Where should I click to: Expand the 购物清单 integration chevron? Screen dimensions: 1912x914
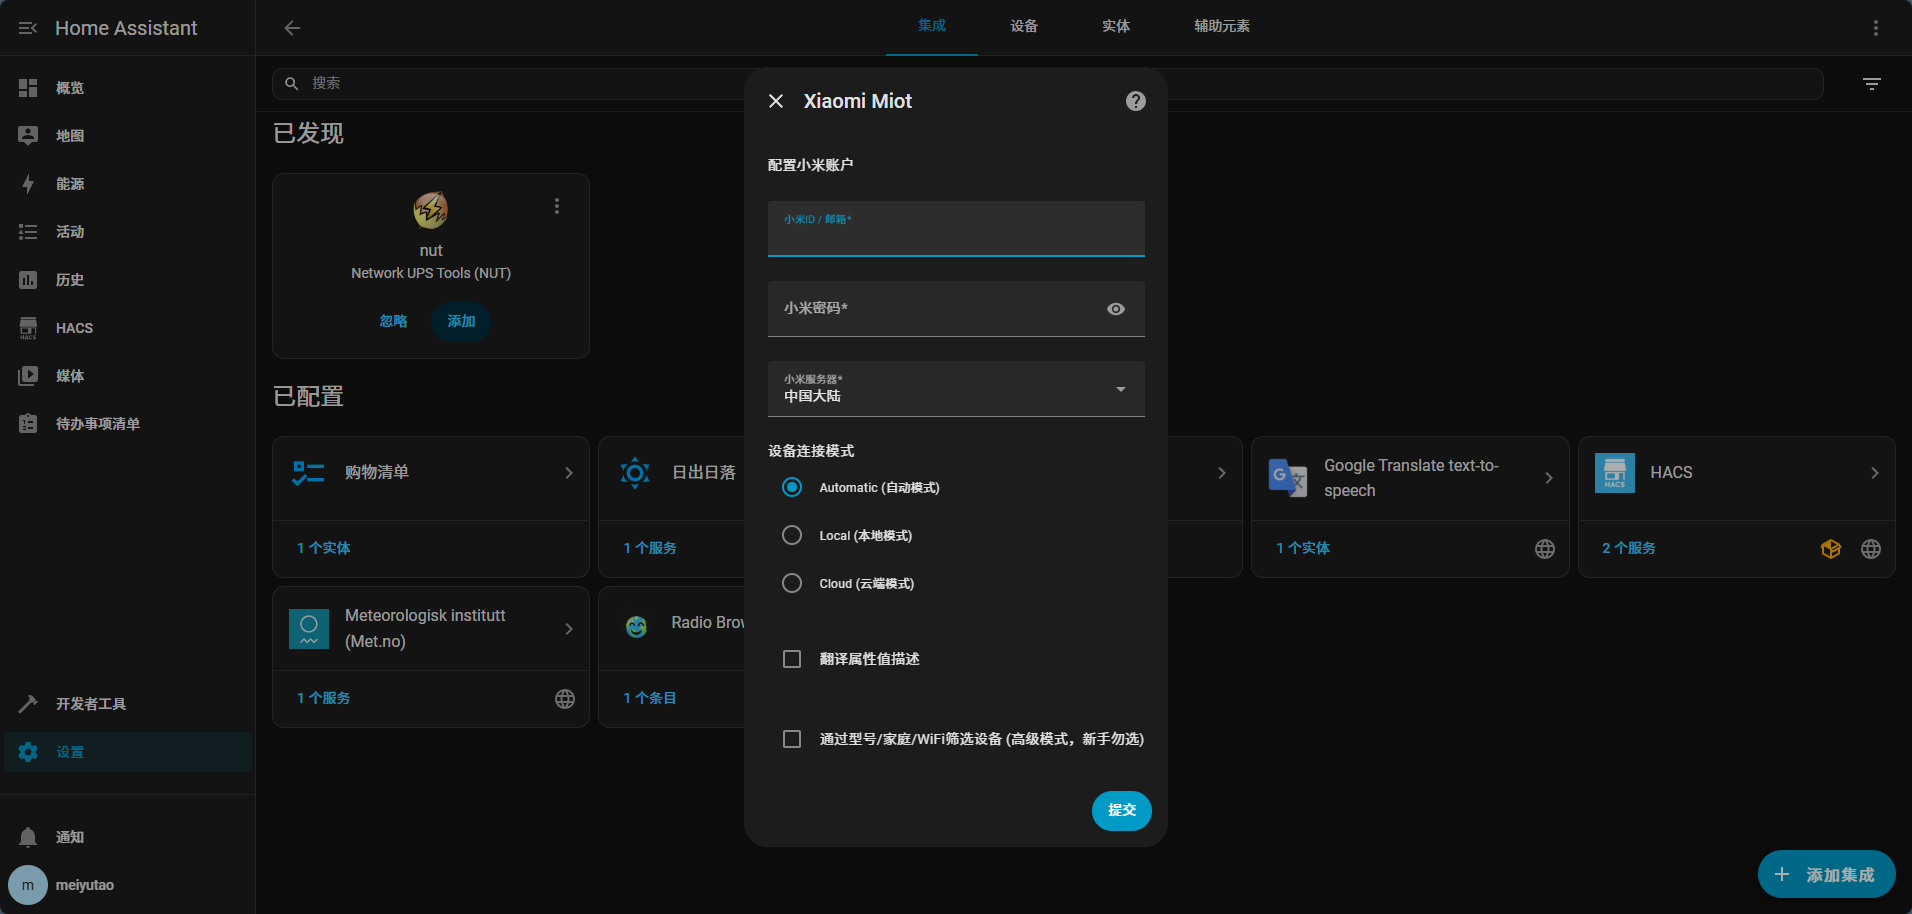point(569,473)
